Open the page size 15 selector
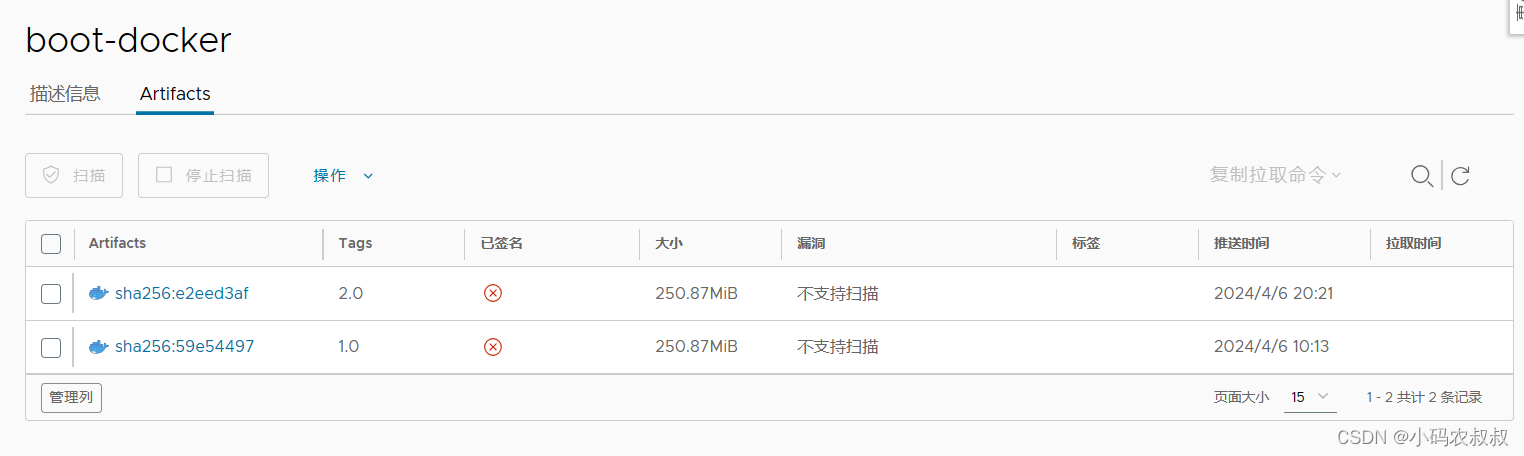 tap(1310, 397)
